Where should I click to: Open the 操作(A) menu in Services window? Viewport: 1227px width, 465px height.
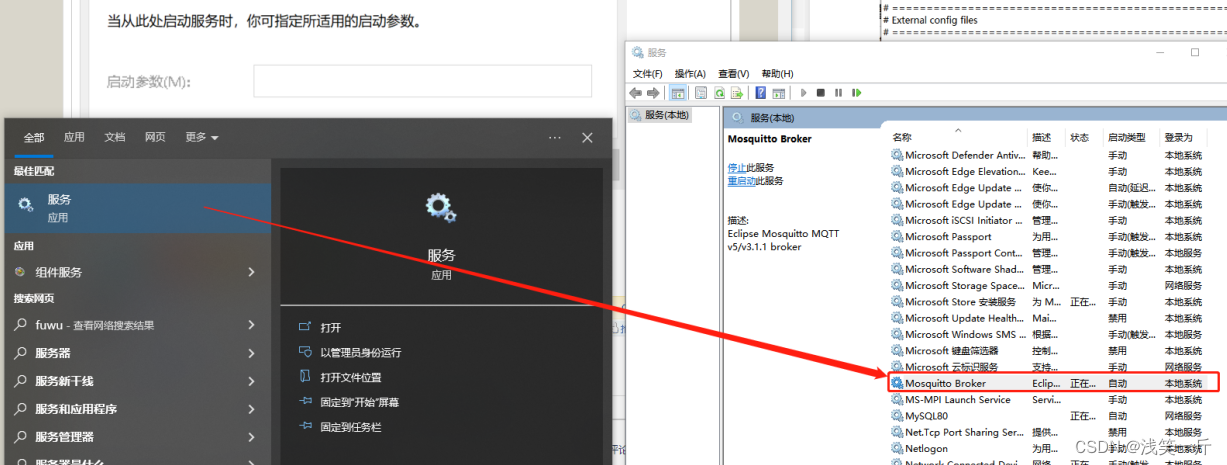[x=690, y=73]
